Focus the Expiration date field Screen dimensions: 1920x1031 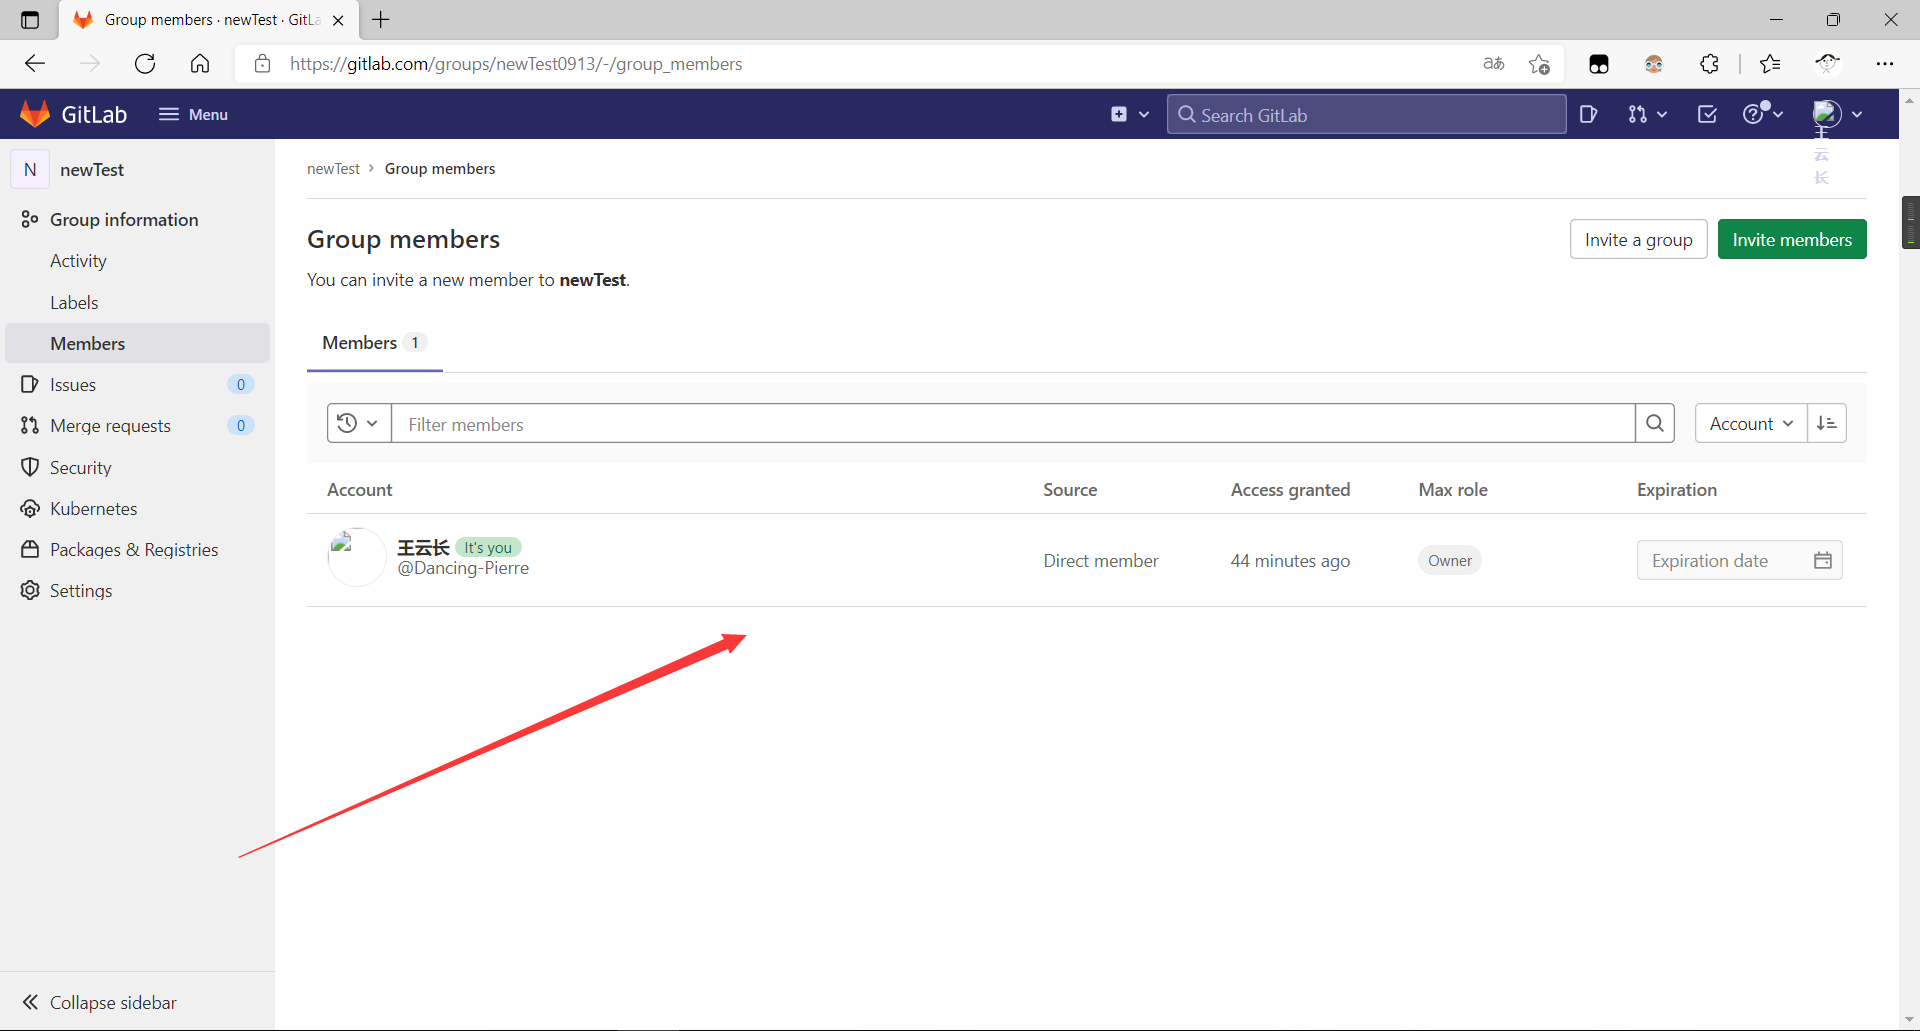(1739, 560)
